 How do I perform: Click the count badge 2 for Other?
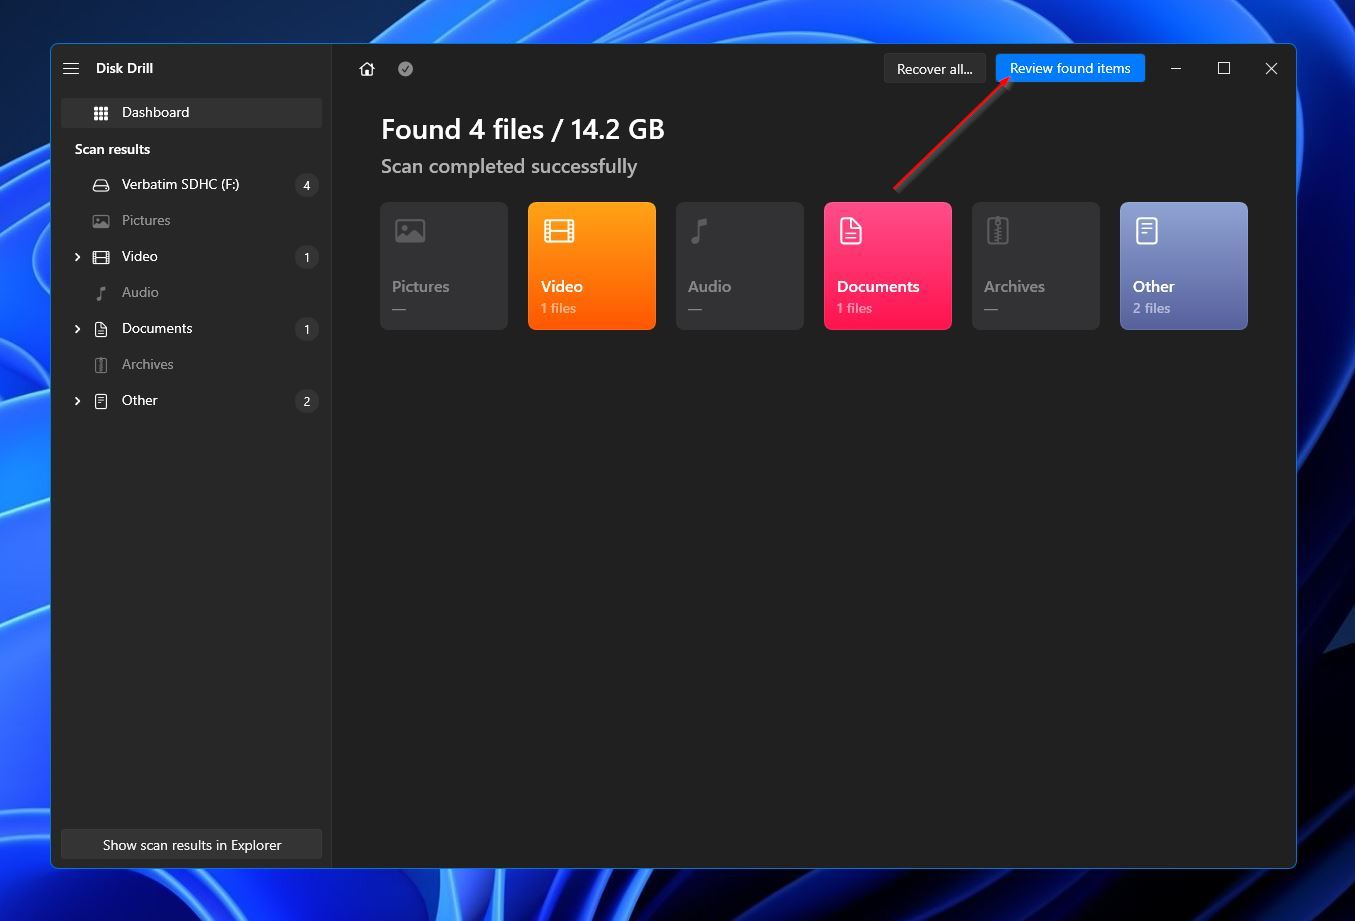pyautogui.click(x=307, y=401)
